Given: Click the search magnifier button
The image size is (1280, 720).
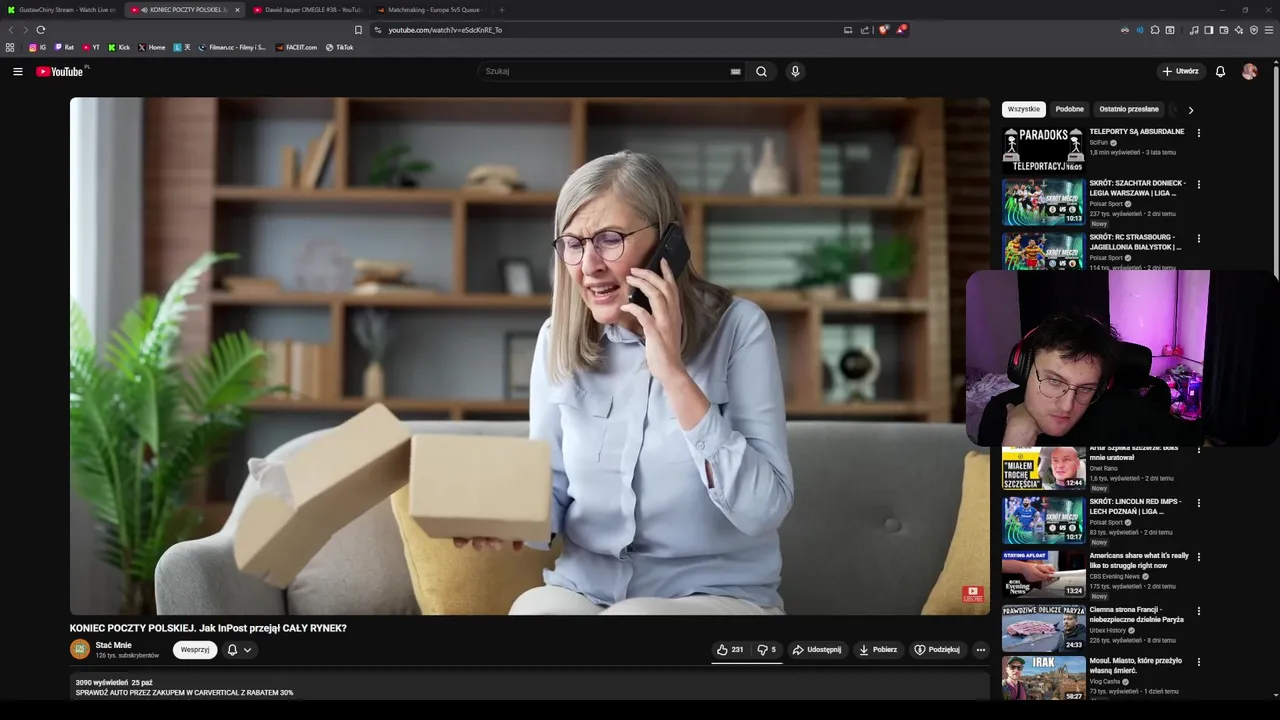Looking at the screenshot, I should click(761, 72).
